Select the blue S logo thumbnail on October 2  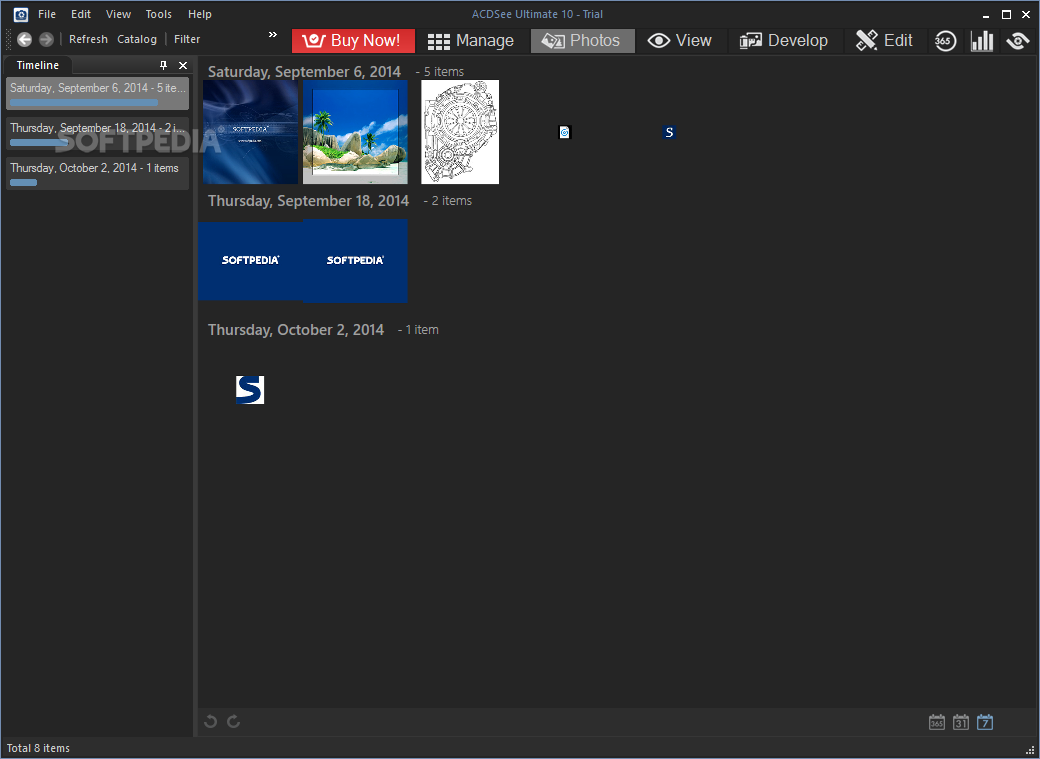(x=250, y=389)
